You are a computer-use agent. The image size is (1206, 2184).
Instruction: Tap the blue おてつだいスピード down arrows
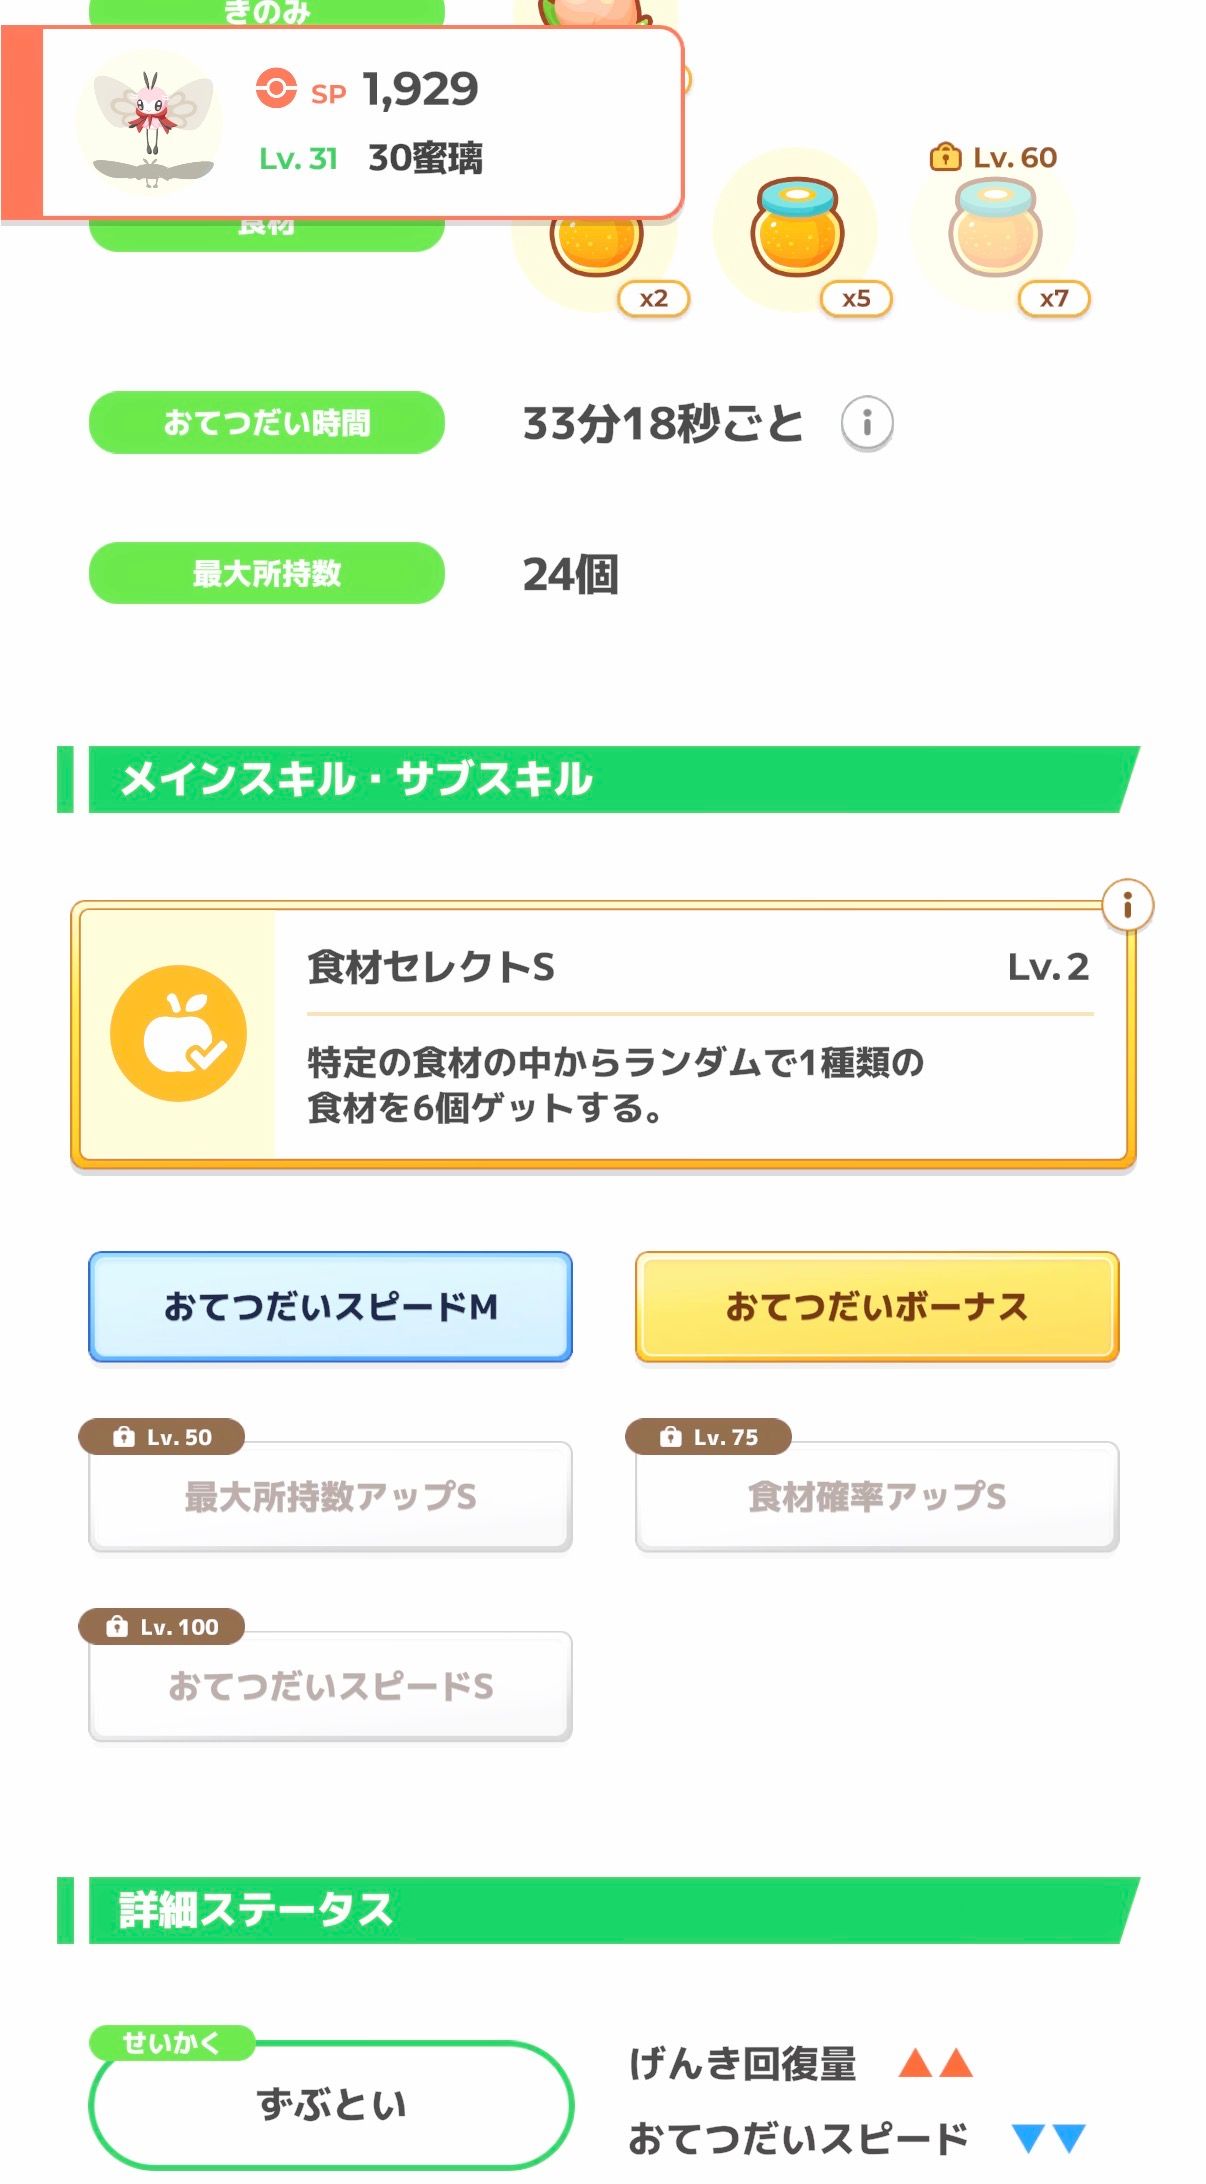tap(1048, 2138)
